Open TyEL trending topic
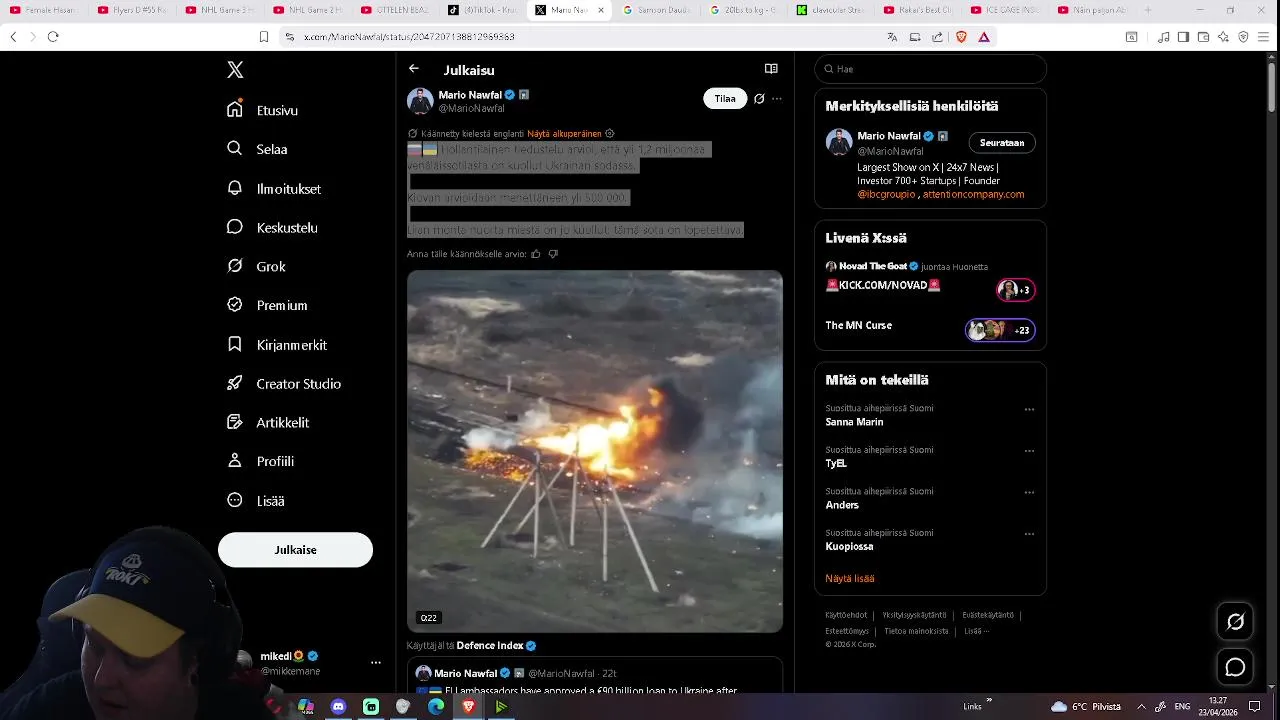This screenshot has height=720, width=1280. click(836, 464)
